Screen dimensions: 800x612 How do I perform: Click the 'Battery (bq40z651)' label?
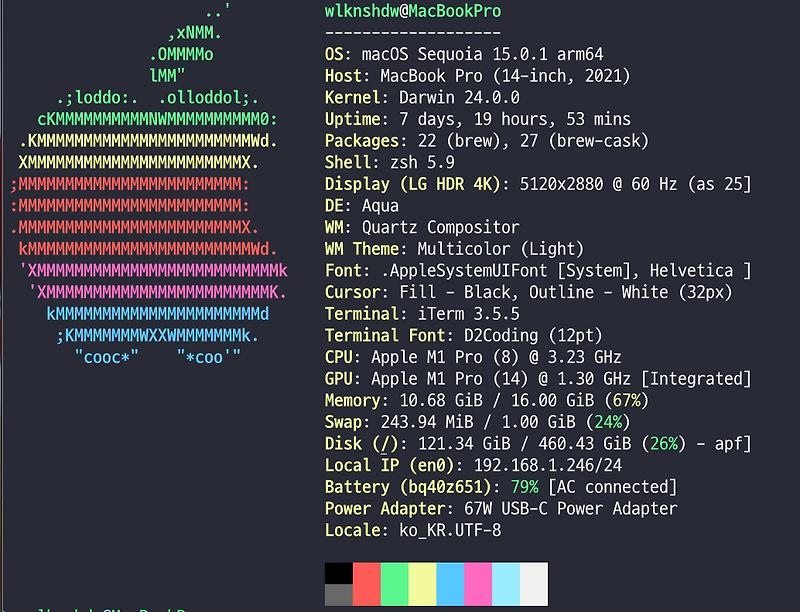[x=408, y=487]
